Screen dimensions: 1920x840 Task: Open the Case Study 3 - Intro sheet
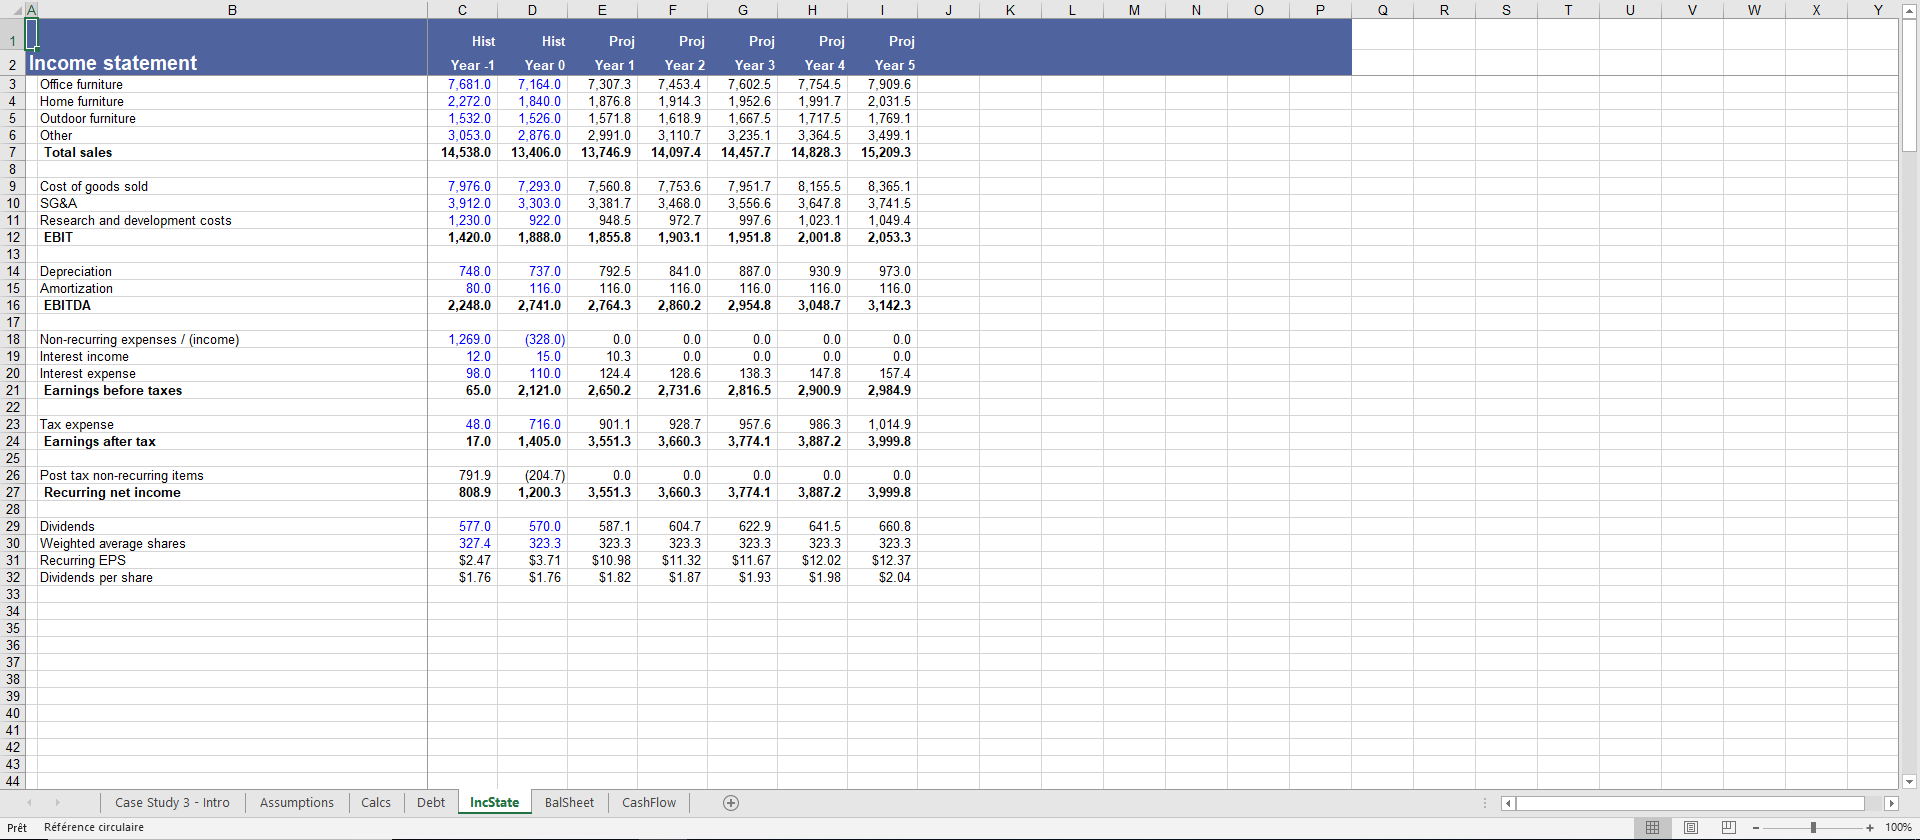click(x=172, y=803)
